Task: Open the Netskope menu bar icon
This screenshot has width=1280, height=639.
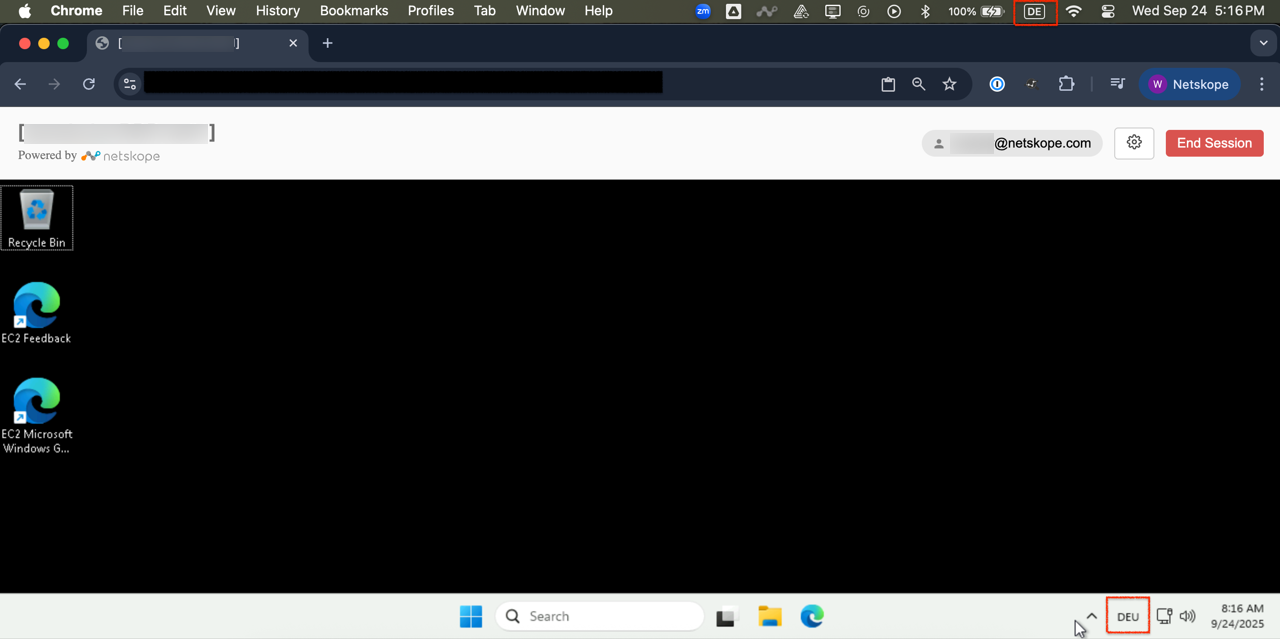Action: [x=767, y=11]
